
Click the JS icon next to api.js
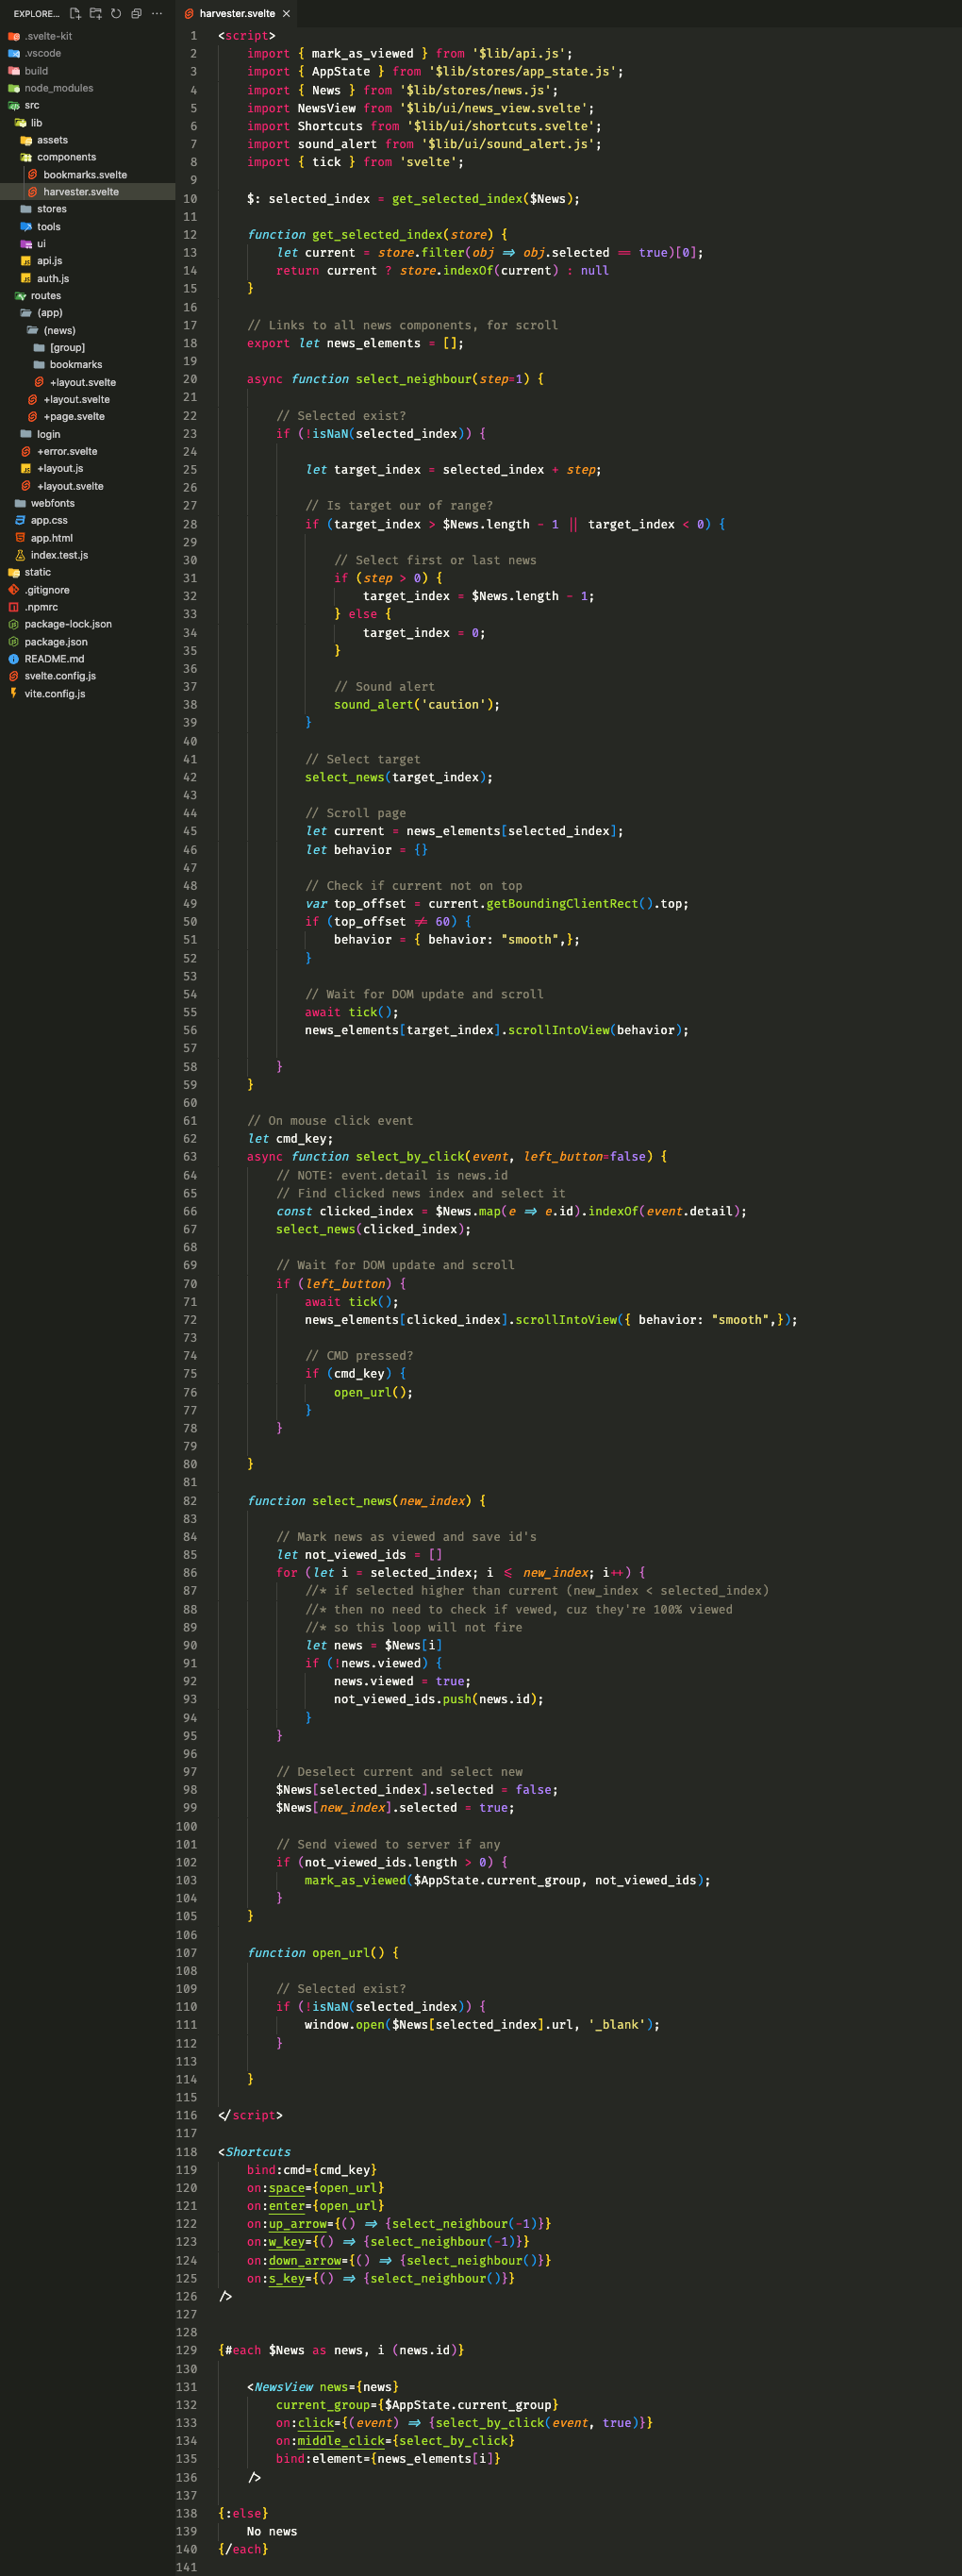click(26, 261)
